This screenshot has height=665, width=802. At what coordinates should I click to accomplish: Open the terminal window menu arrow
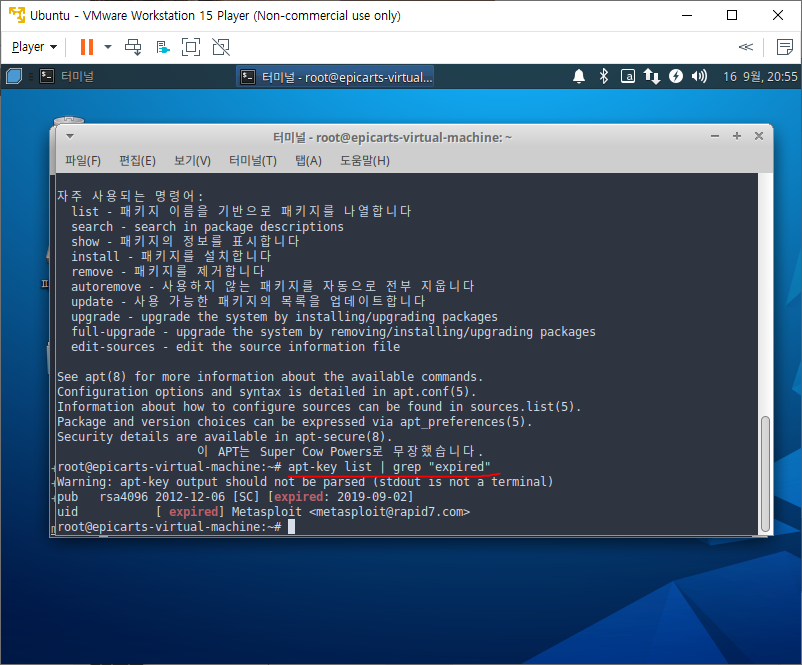(x=70, y=137)
